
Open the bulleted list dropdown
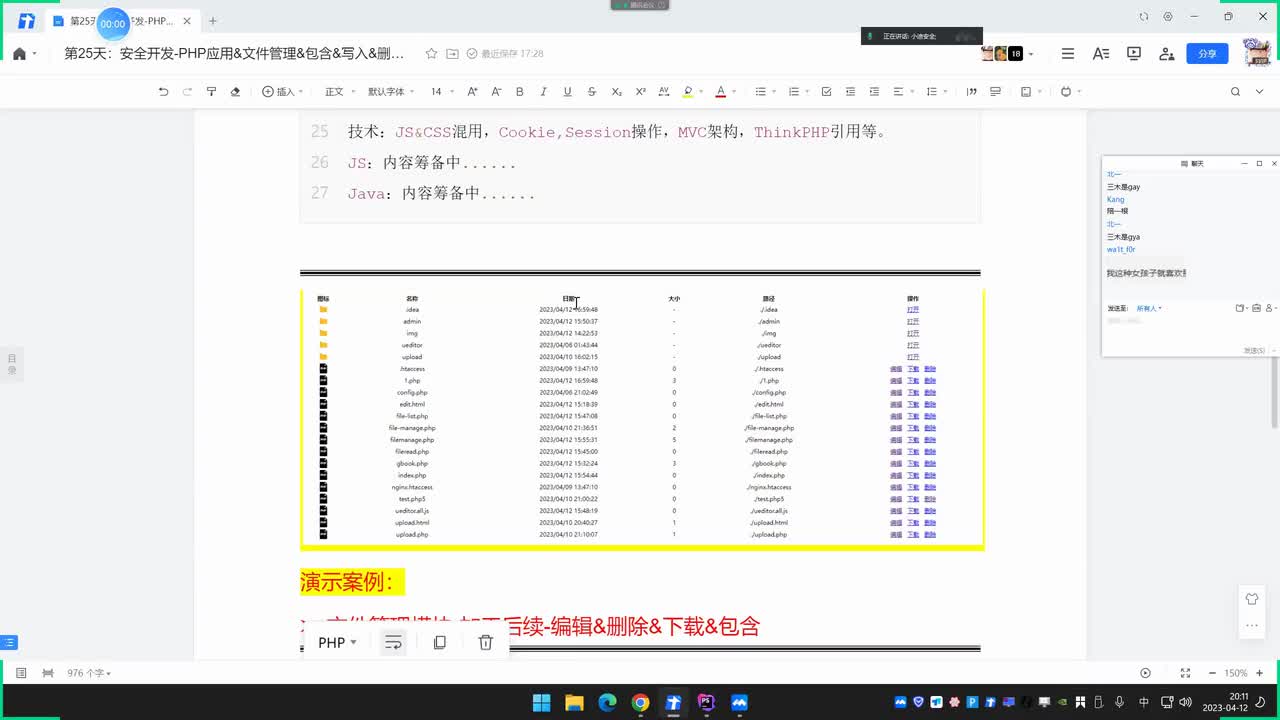766,91
